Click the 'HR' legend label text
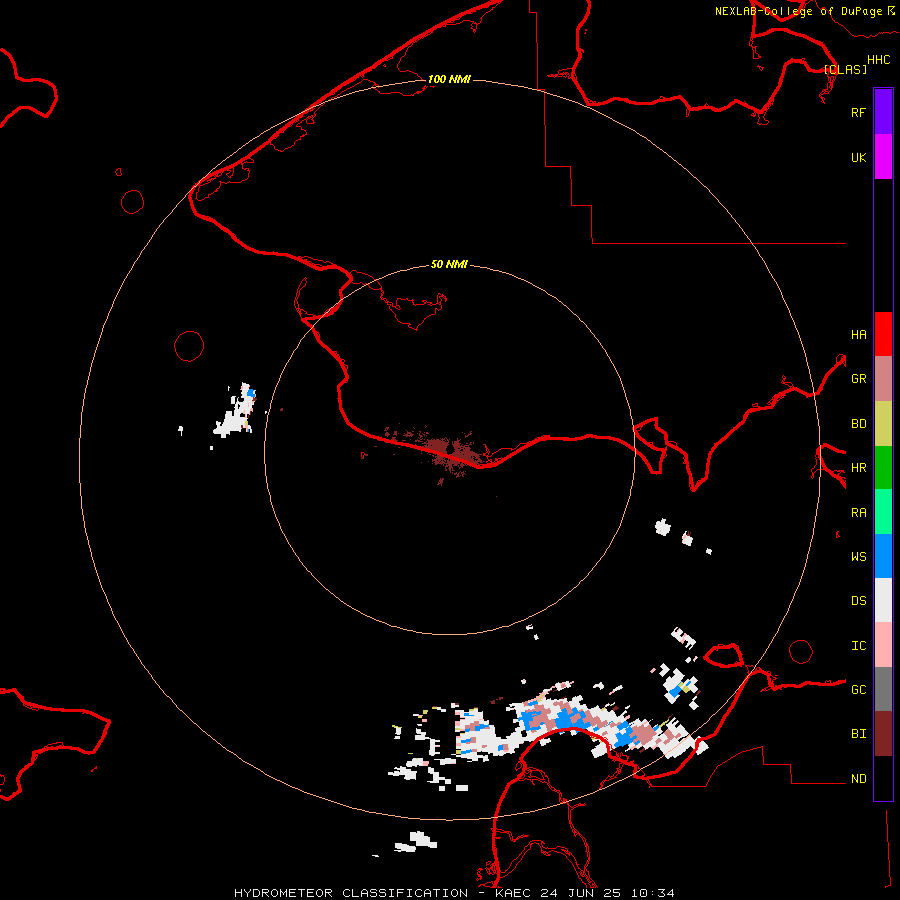This screenshot has height=900, width=900. point(858,468)
